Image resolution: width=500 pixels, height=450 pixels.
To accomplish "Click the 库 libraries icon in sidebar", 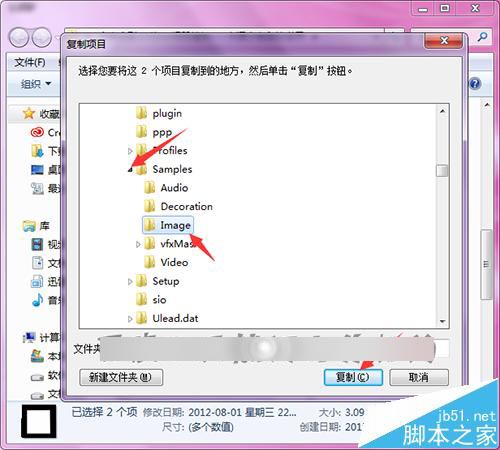I will (x=29, y=226).
